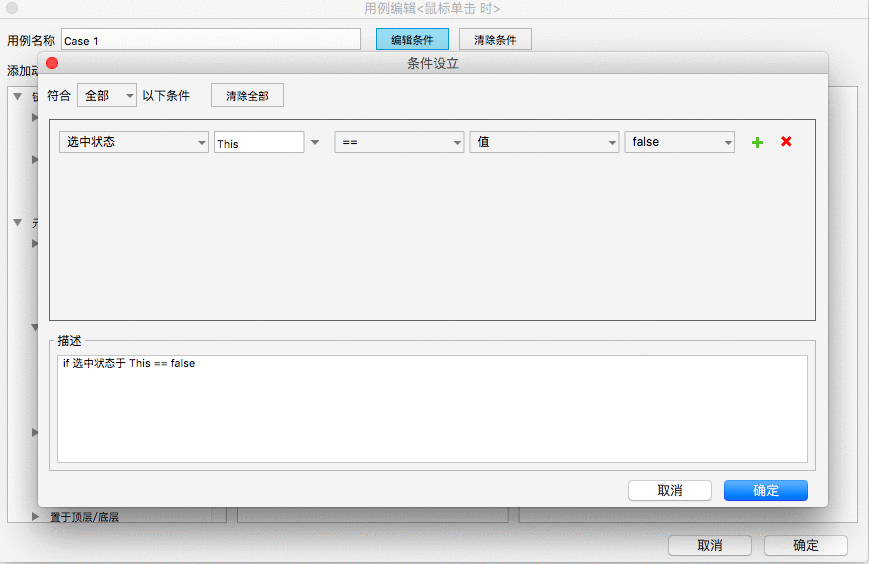Click 取消 in the 条件设立 dialog
The image size is (869, 564).
(x=669, y=490)
